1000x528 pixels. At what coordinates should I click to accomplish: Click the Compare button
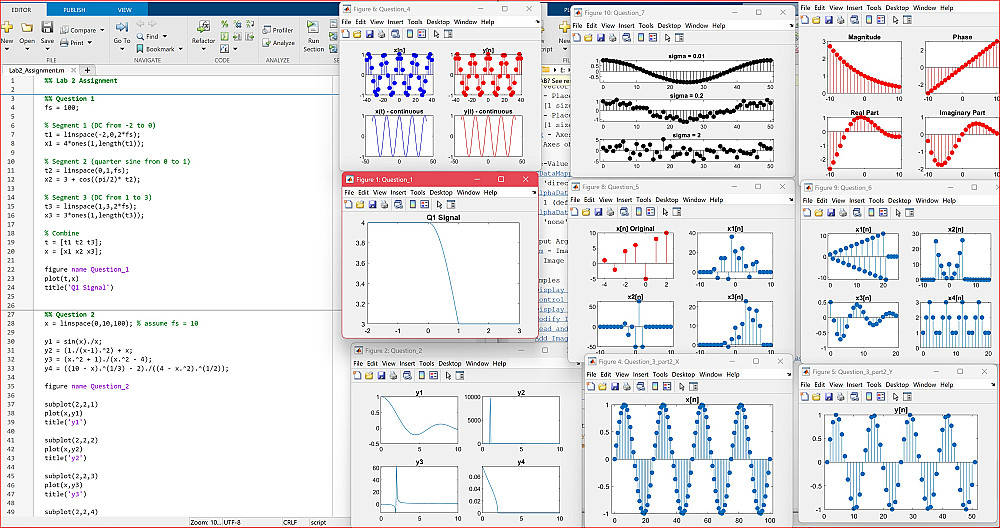tap(78, 30)
